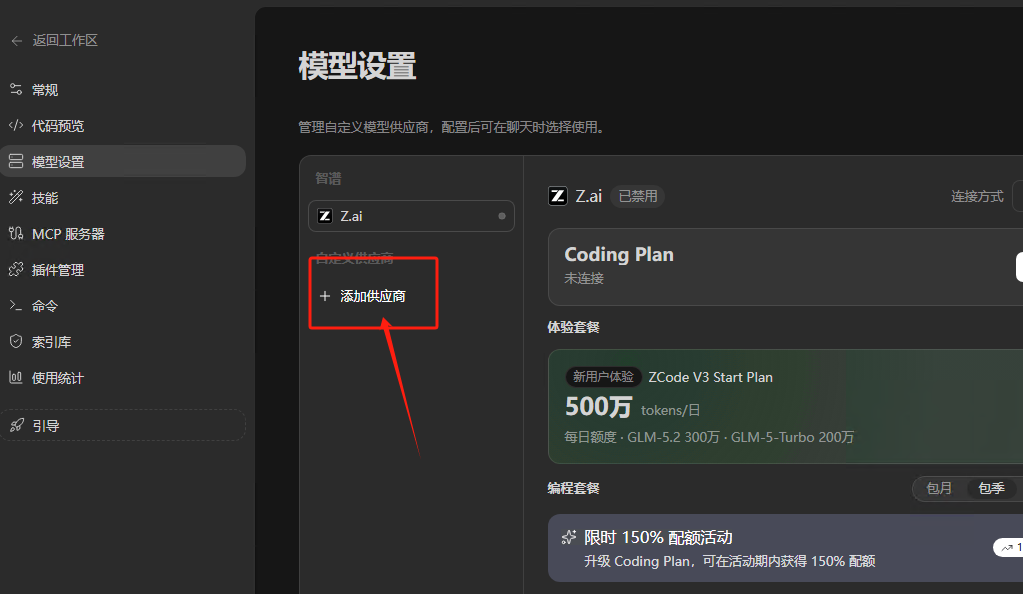This screenshot has width=1023, height=594.
Task: Select 模型设置 in the sidebar
Action: point(123,161)
